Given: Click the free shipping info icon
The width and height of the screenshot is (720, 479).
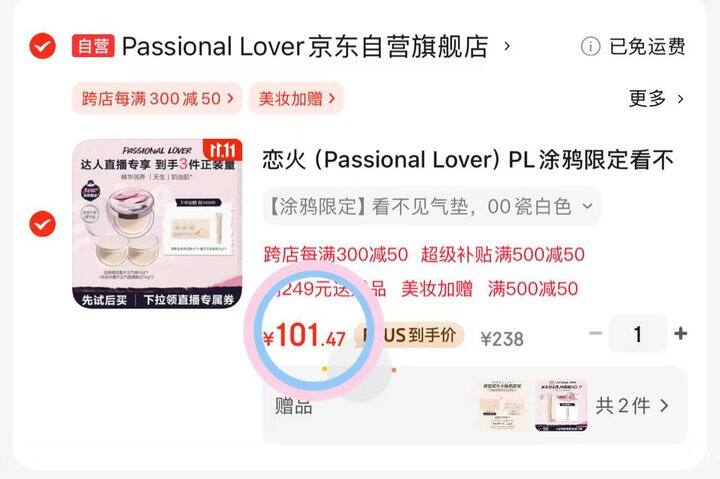Looking at the screenshot, I should (590, 46).
